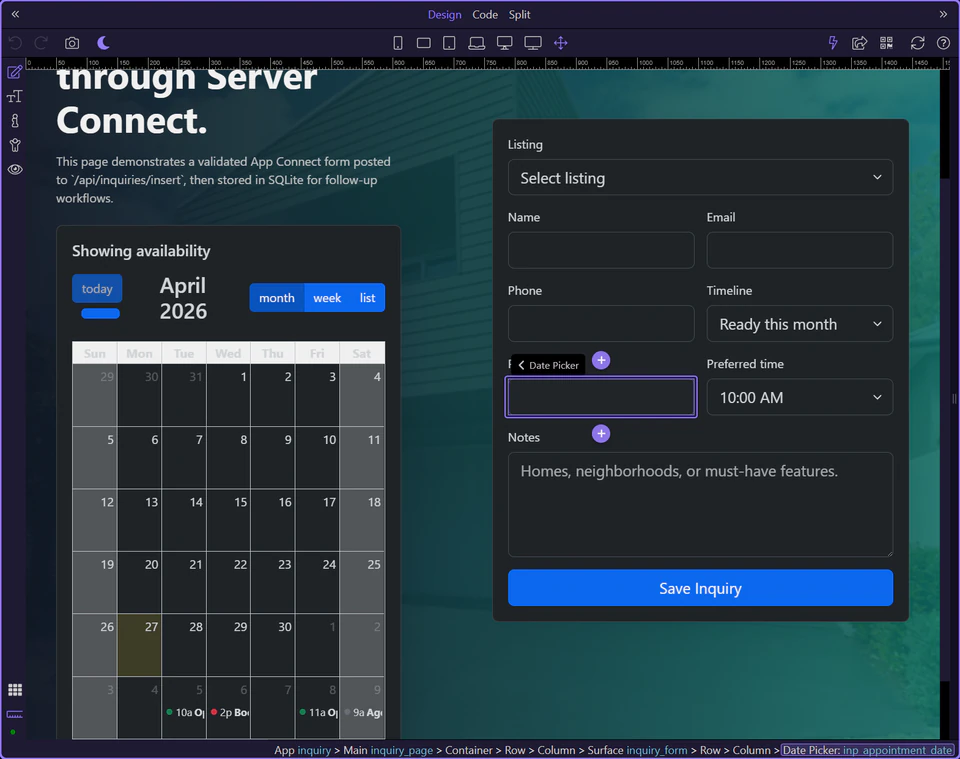
Task: Switch to the Split view tab
Action: (519, 14)
